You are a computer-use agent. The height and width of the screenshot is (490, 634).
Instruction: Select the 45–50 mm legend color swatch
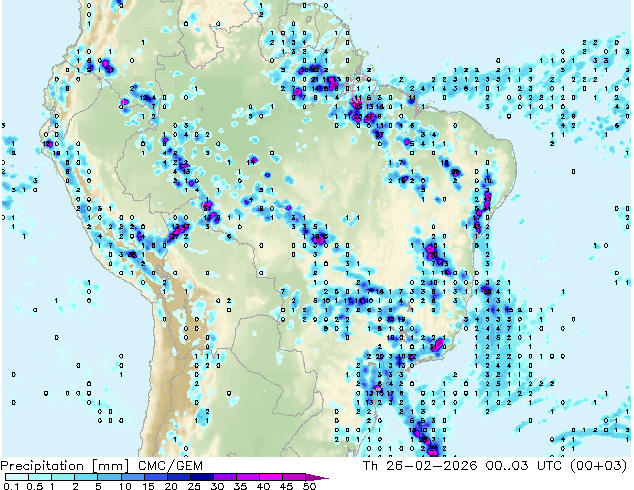pos(294,477)
